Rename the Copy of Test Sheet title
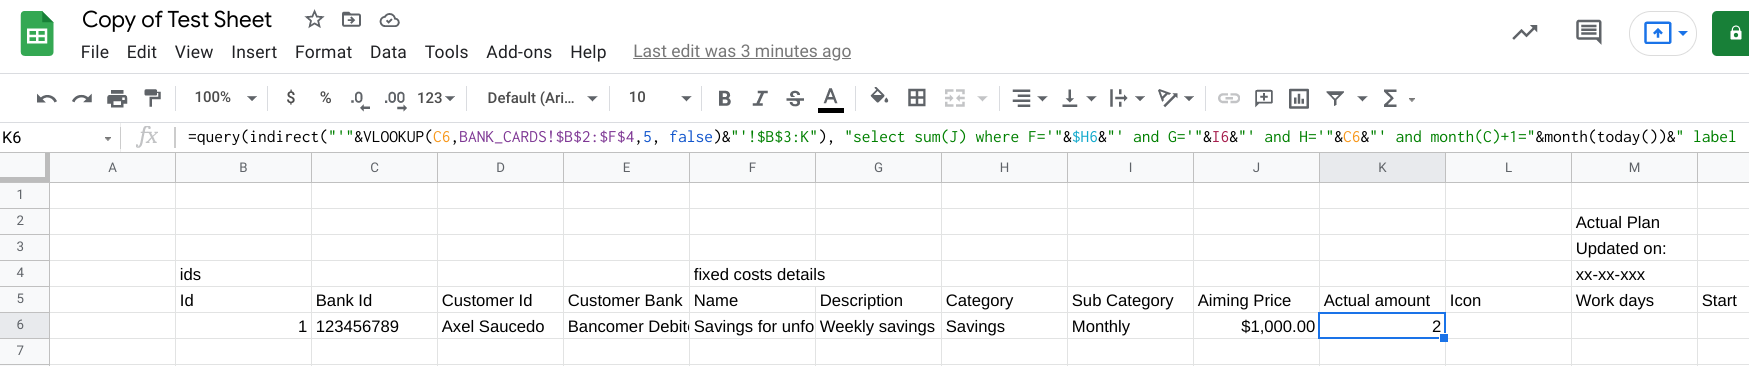This screenshot has height=366, width=1749. 177,20
